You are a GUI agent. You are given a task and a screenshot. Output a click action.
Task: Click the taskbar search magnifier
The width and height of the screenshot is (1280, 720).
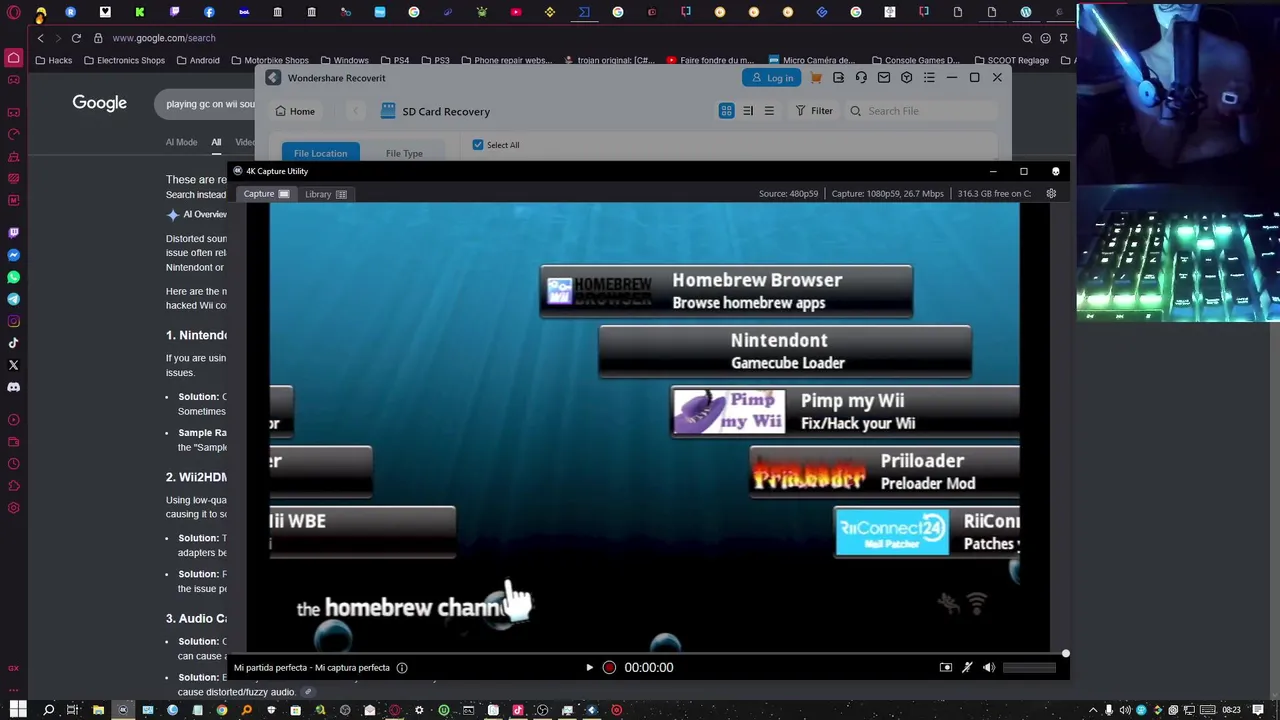point(48,710)
